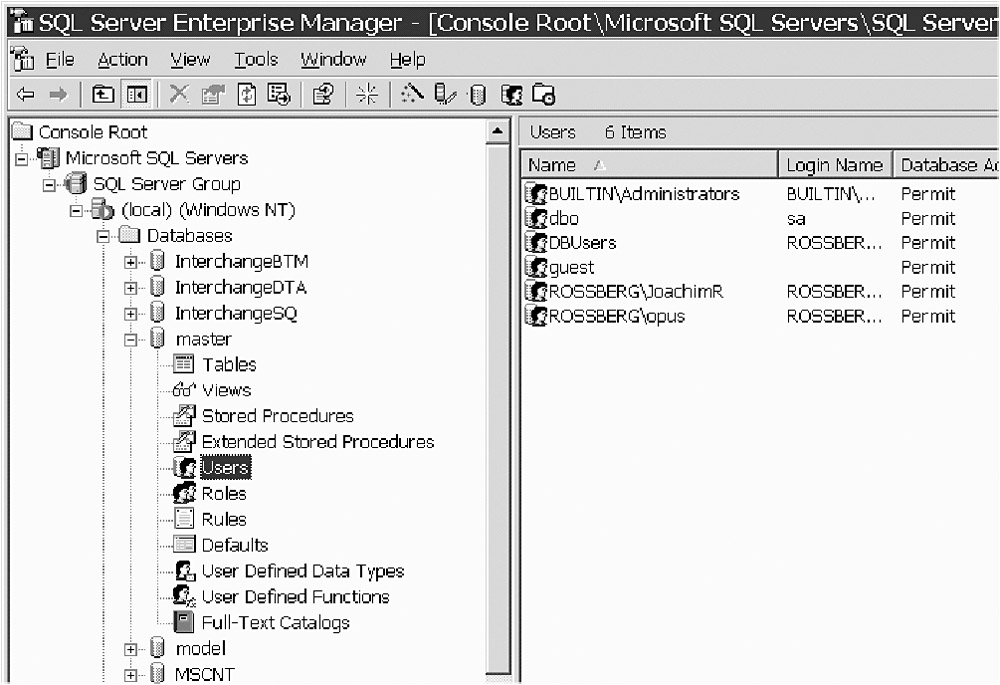Collapse the master database node
1000x685 pixels.
(x=130, y=340)
